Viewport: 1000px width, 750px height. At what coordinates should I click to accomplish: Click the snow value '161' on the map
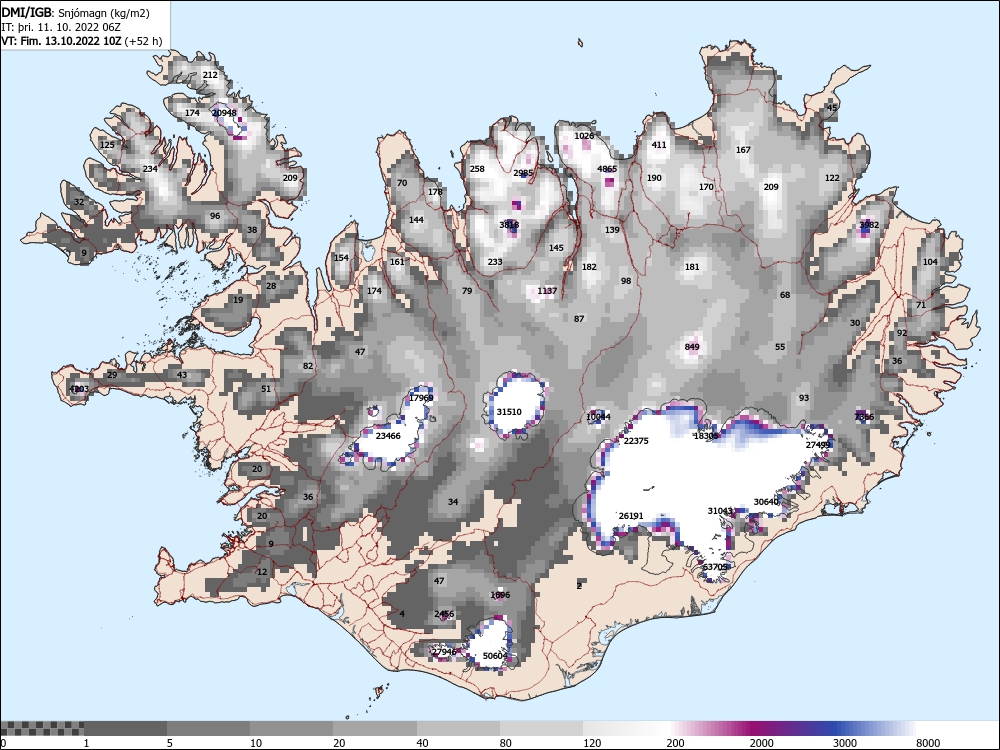pyautogui.click(x=397, y=262)
